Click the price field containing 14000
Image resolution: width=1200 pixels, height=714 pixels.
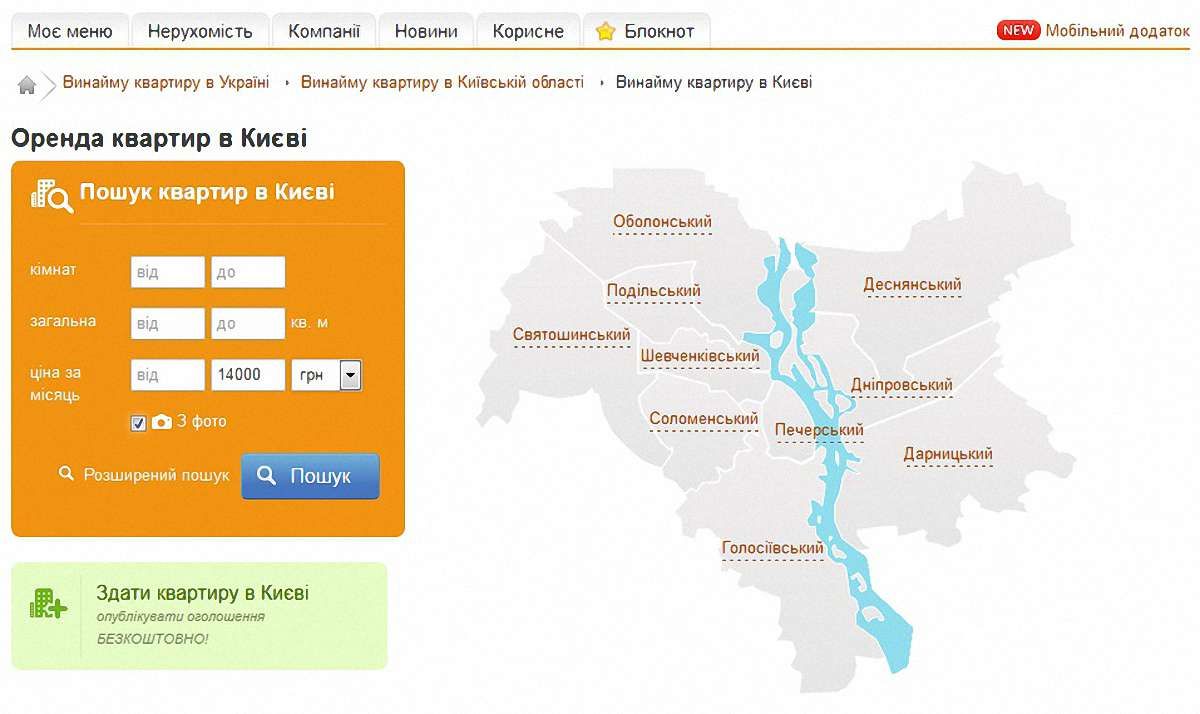pos(248,375)
